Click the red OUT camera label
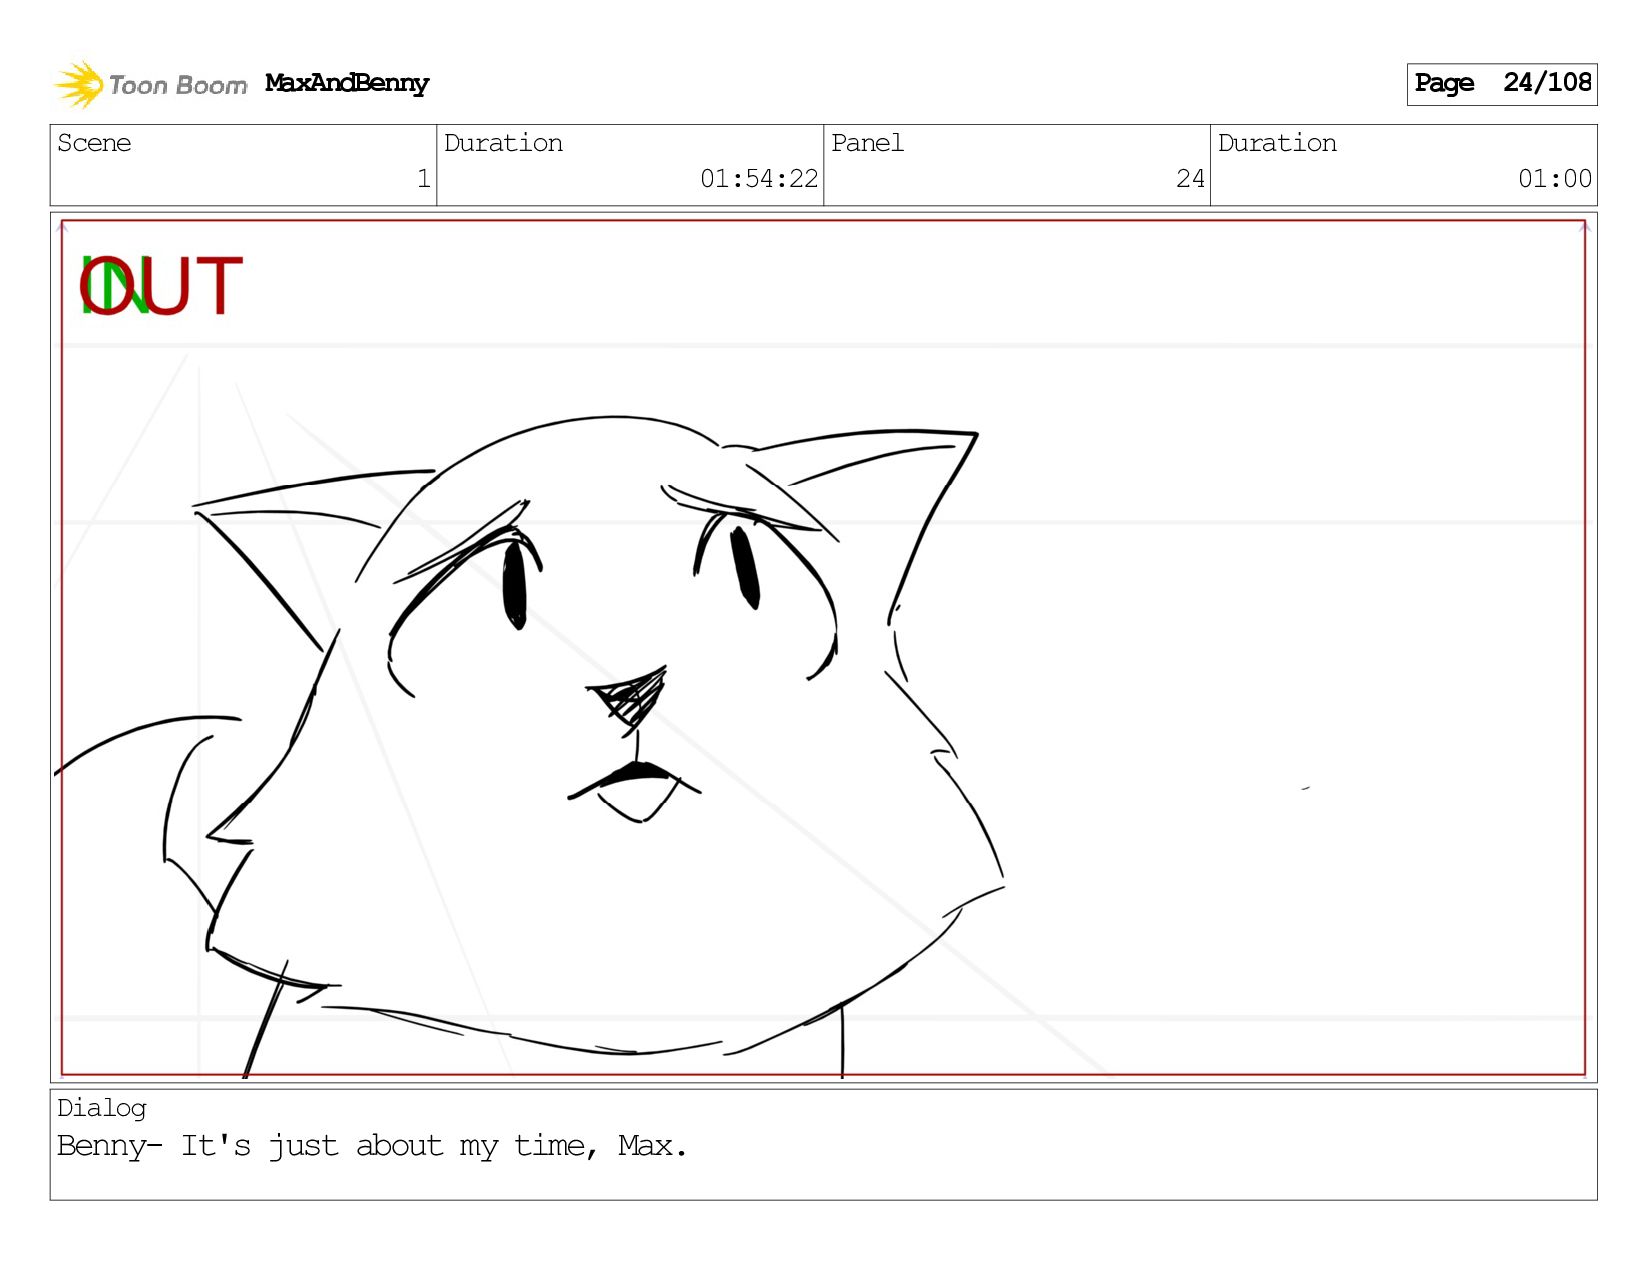1650x1275 pixels. pyautogui.click(x=160, y=287)
